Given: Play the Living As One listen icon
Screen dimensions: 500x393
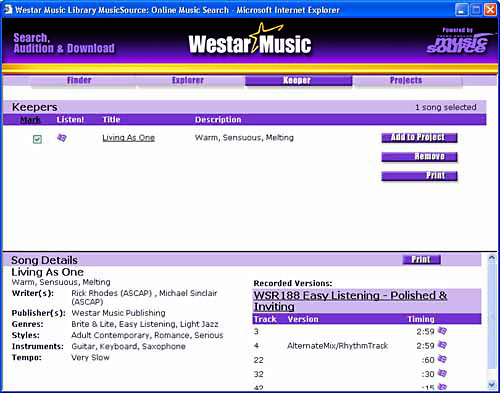Looking at the screenshot, I should 62,138.
